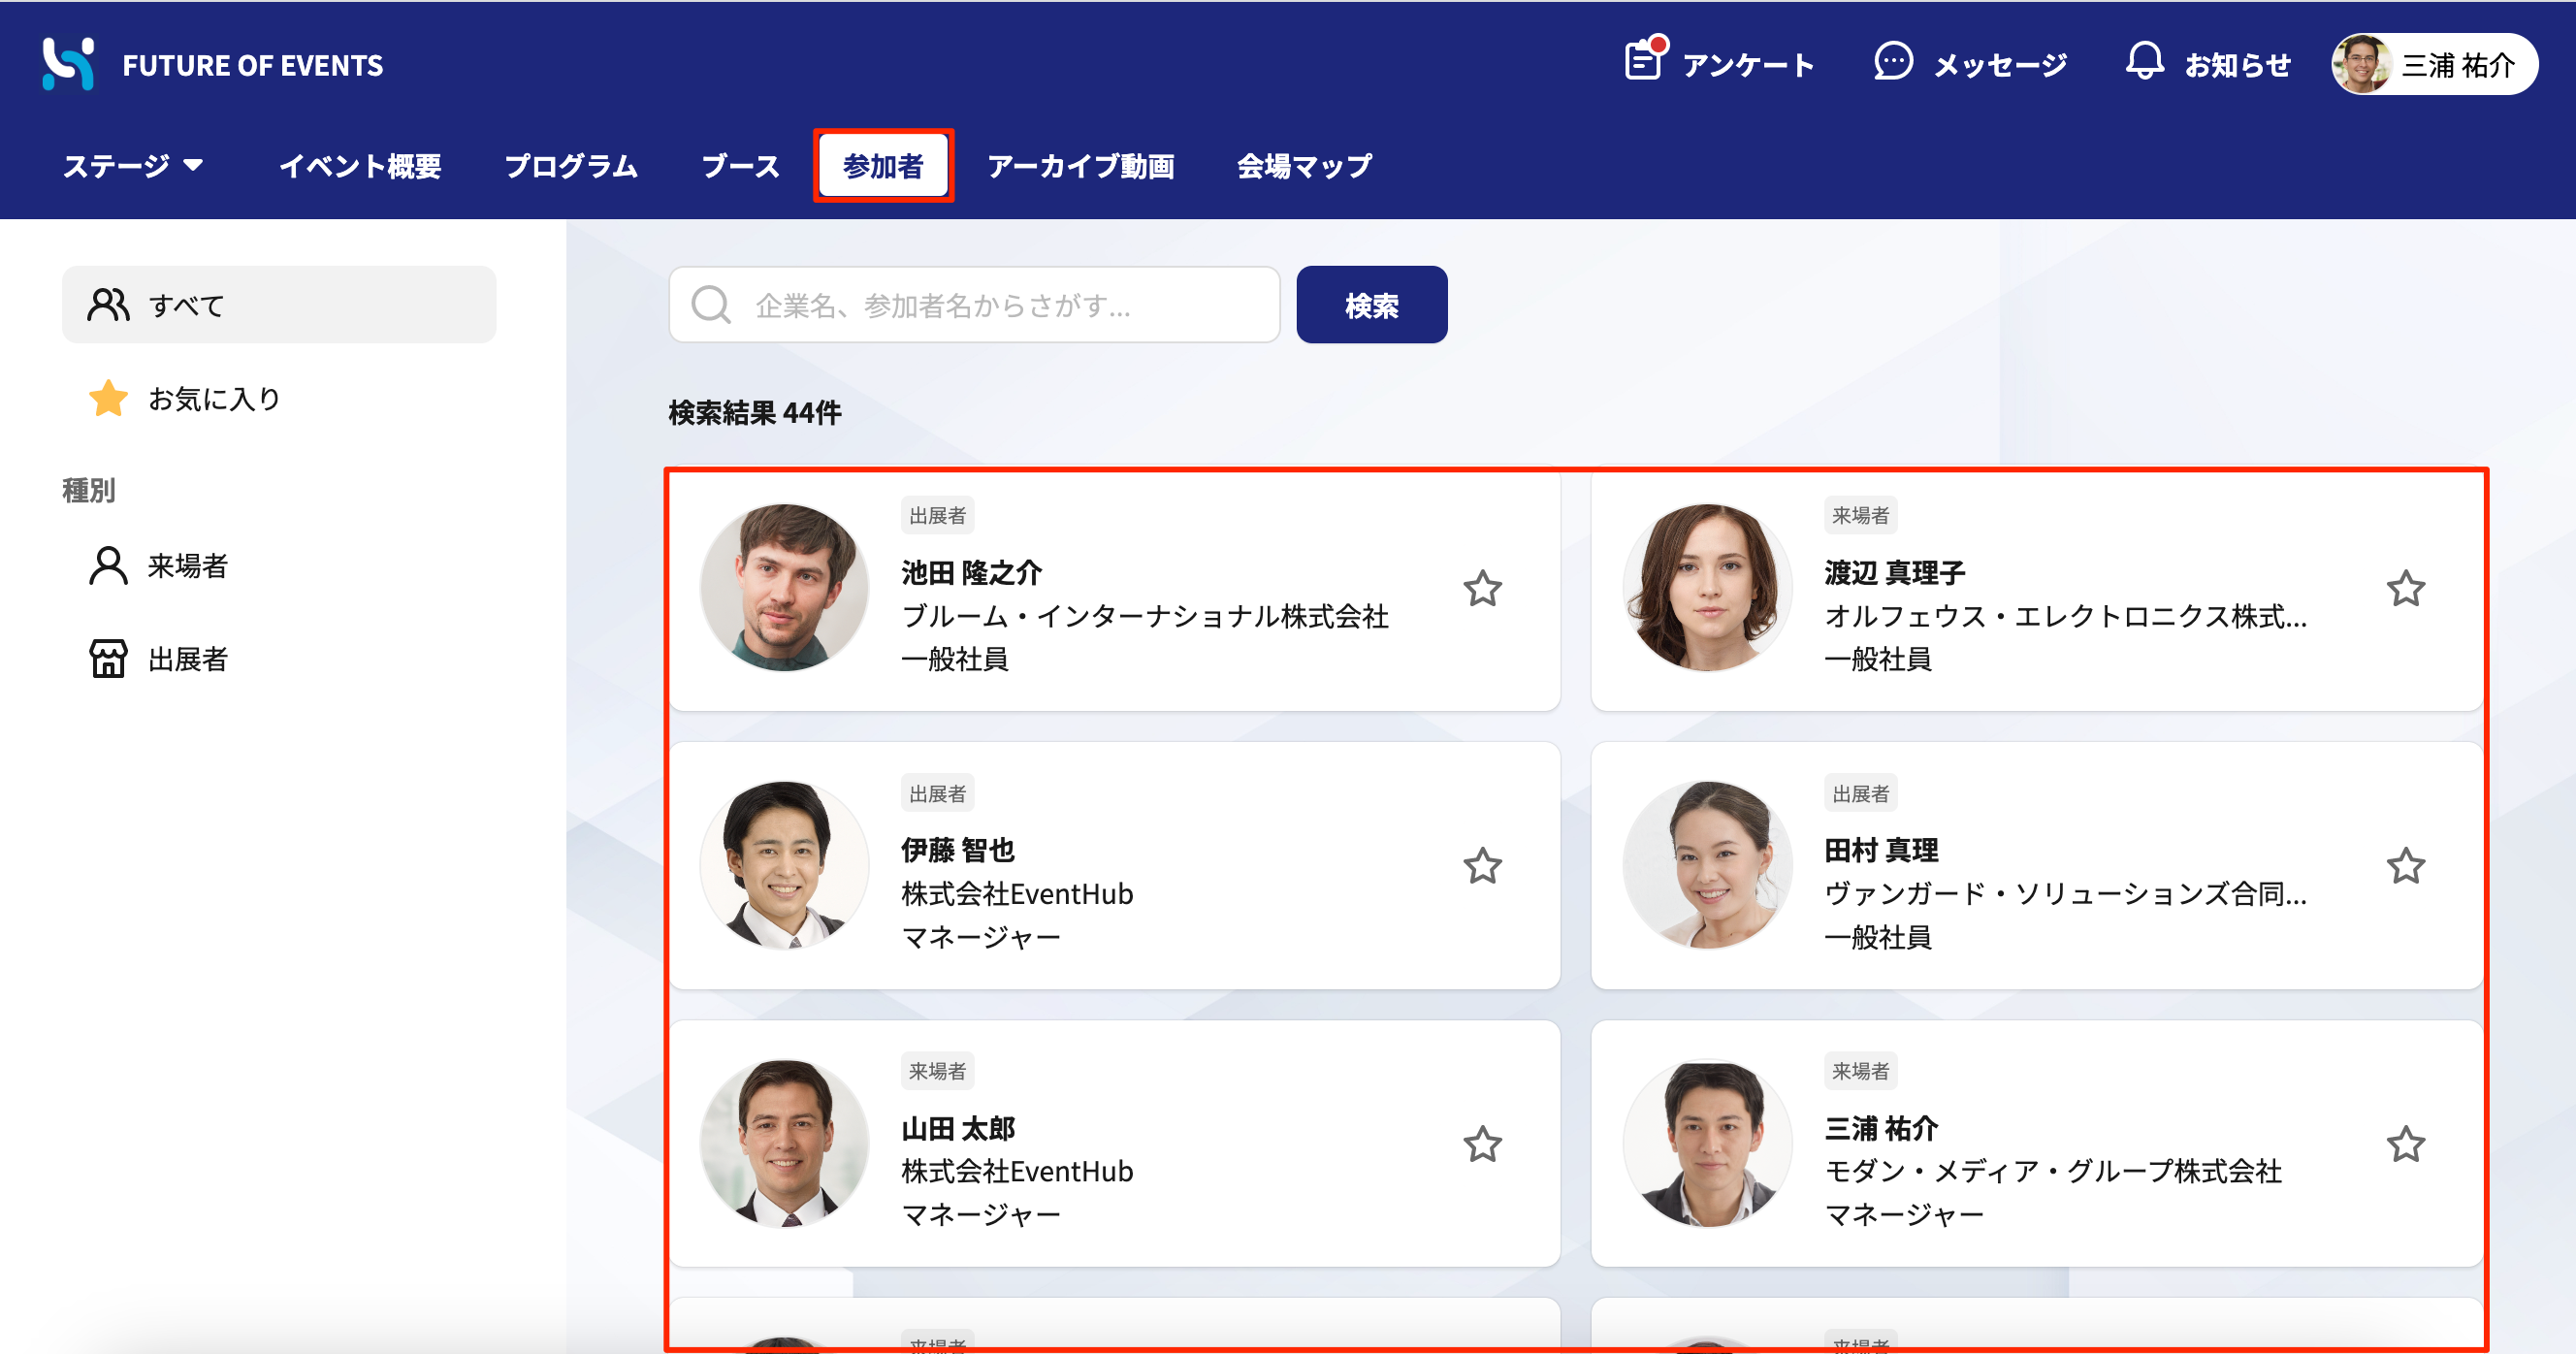This screenshot has width=2576, height=1354.
Task: Click 三浦 祐介 avatar in header
Action: click(x=2362, y=64)
